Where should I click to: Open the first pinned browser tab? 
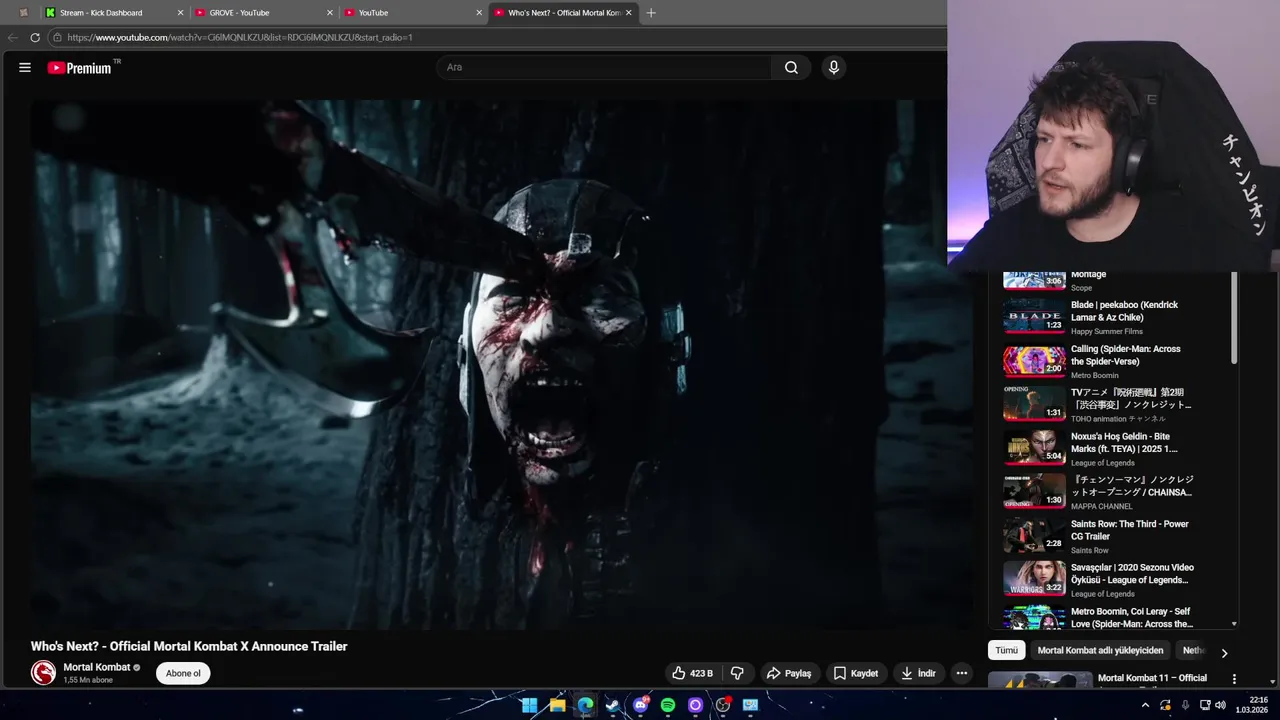click(23, 13)
